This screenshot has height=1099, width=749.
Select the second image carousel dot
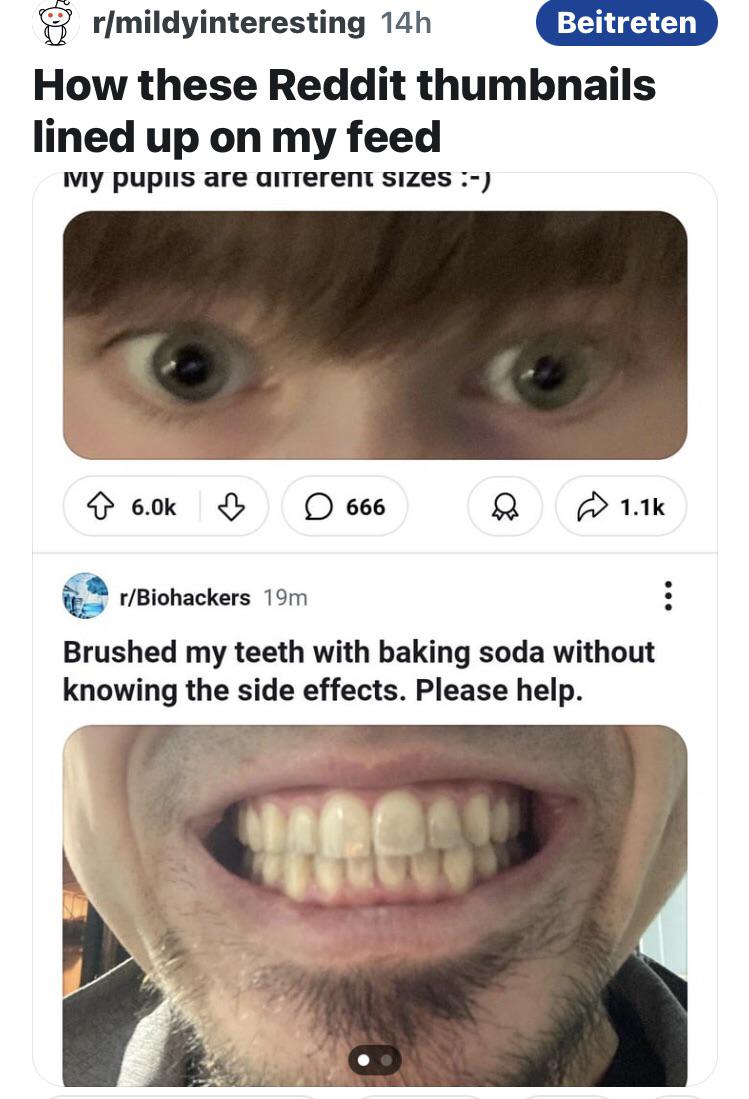click(x=386, y=1059)
